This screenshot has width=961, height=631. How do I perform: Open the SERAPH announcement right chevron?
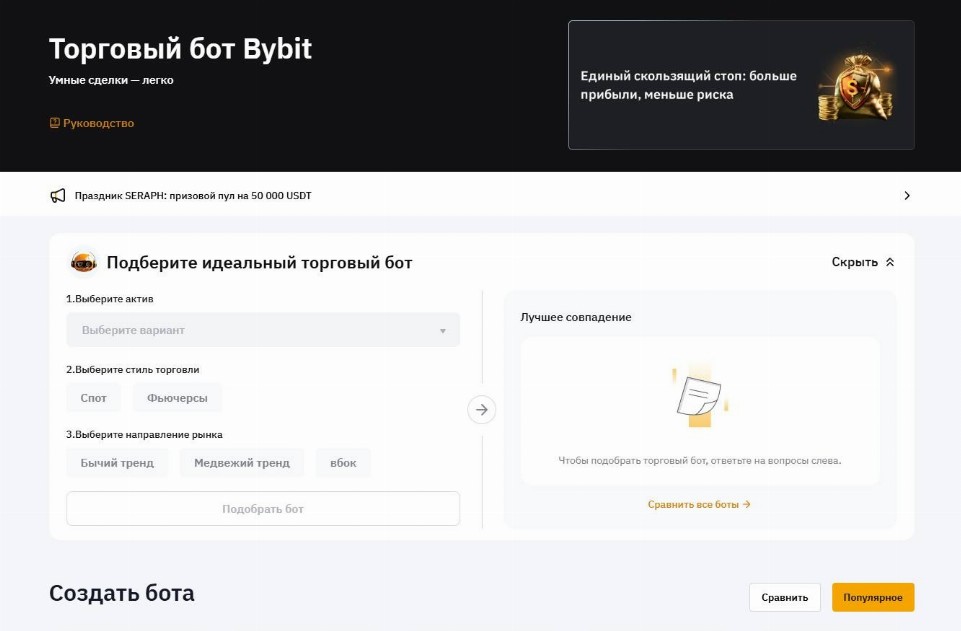tap(906, 196)
